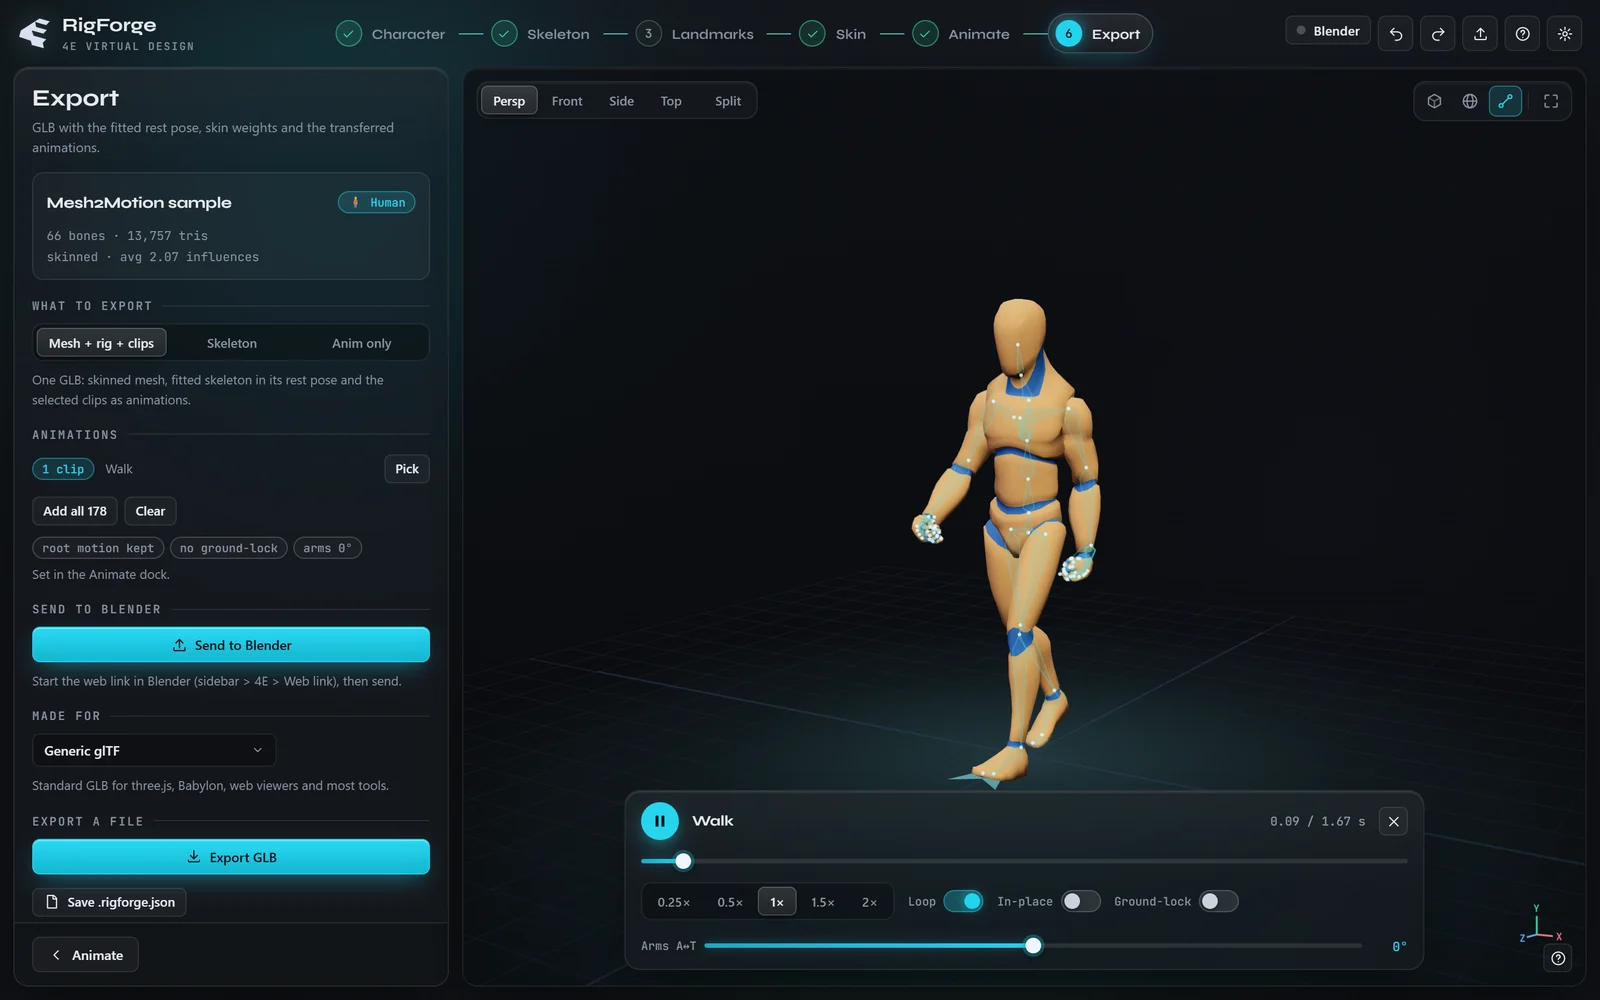Save the .rigforge.json project file

point(109,902)
